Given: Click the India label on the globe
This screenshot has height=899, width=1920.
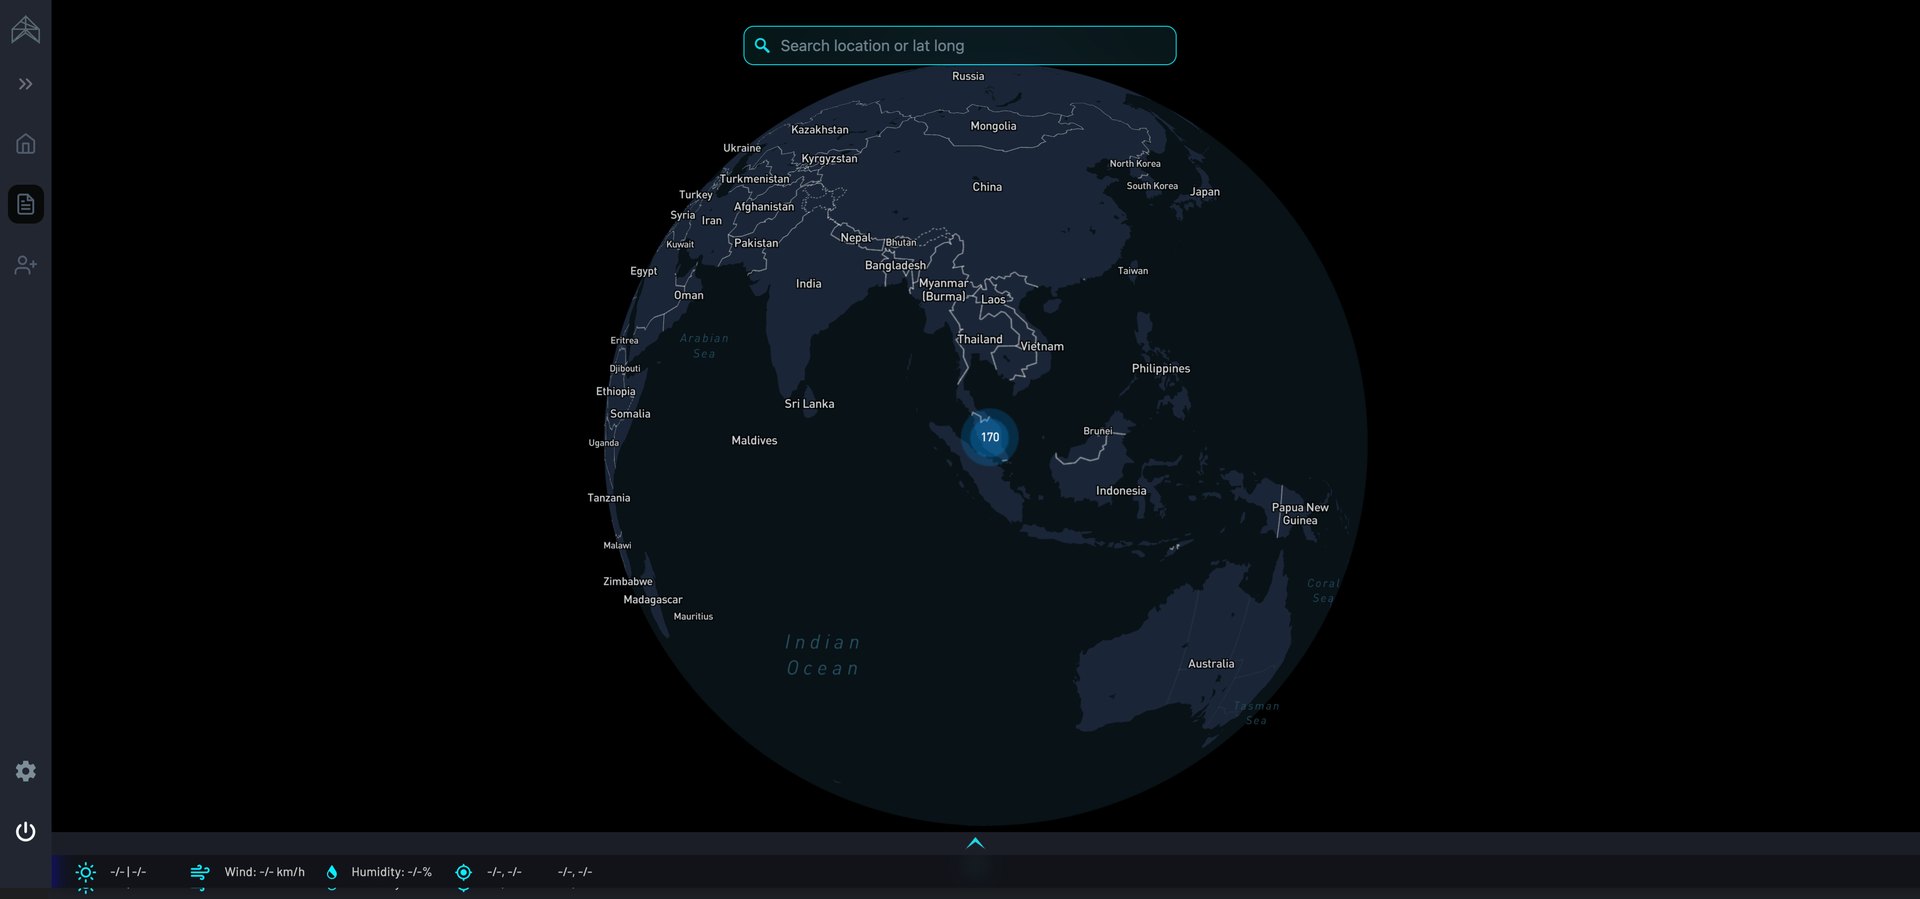Looking at the screenshot, I should click(809, 284).
